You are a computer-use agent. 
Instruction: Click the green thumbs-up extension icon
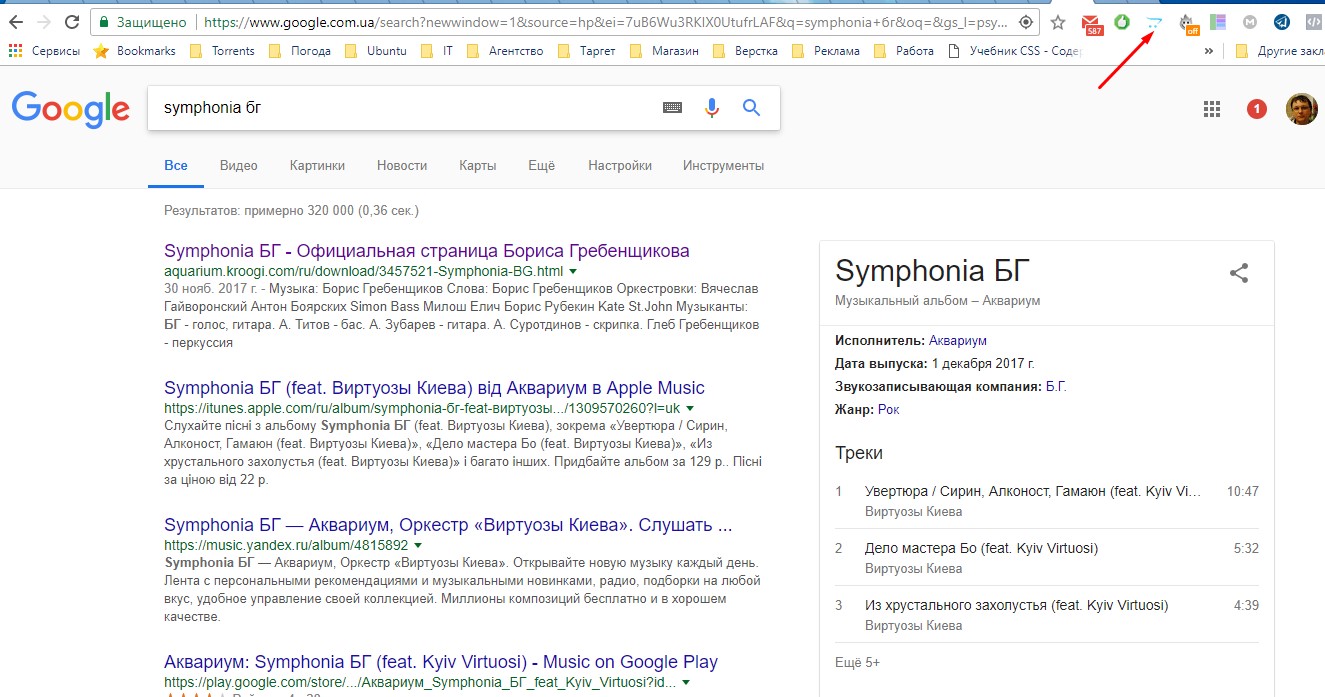pyautogui.click(x=1122, y=21)
